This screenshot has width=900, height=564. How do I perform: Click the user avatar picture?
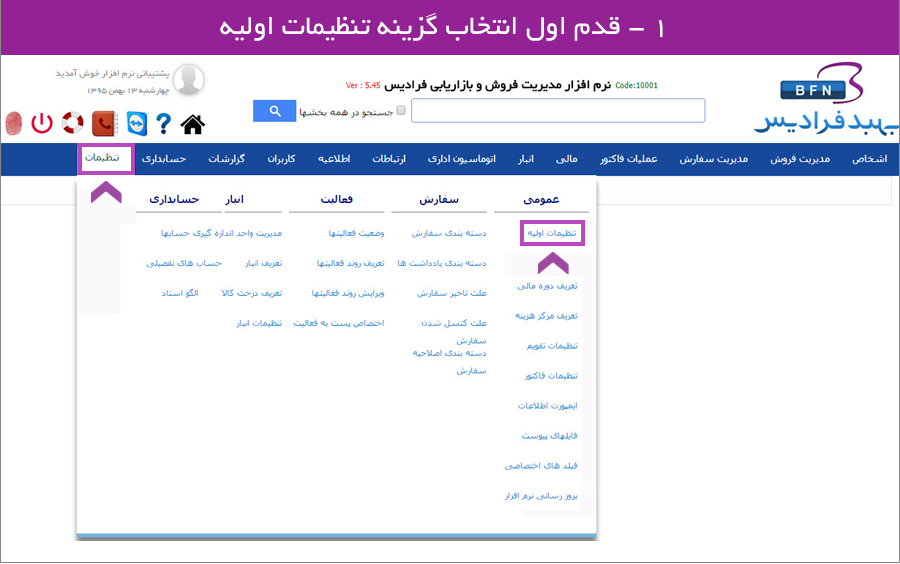coord(189,80)
